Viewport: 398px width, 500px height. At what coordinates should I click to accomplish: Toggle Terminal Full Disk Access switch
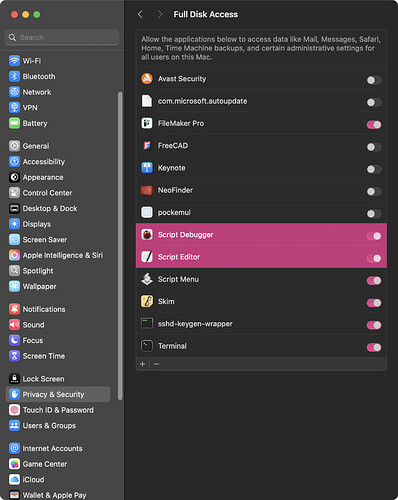(374, 347)
